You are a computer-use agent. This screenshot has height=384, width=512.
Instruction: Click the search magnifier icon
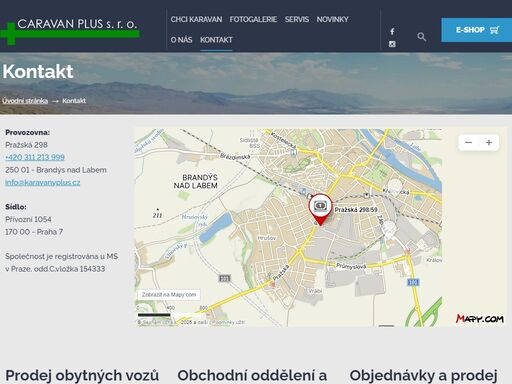click(x=422, y=37)
